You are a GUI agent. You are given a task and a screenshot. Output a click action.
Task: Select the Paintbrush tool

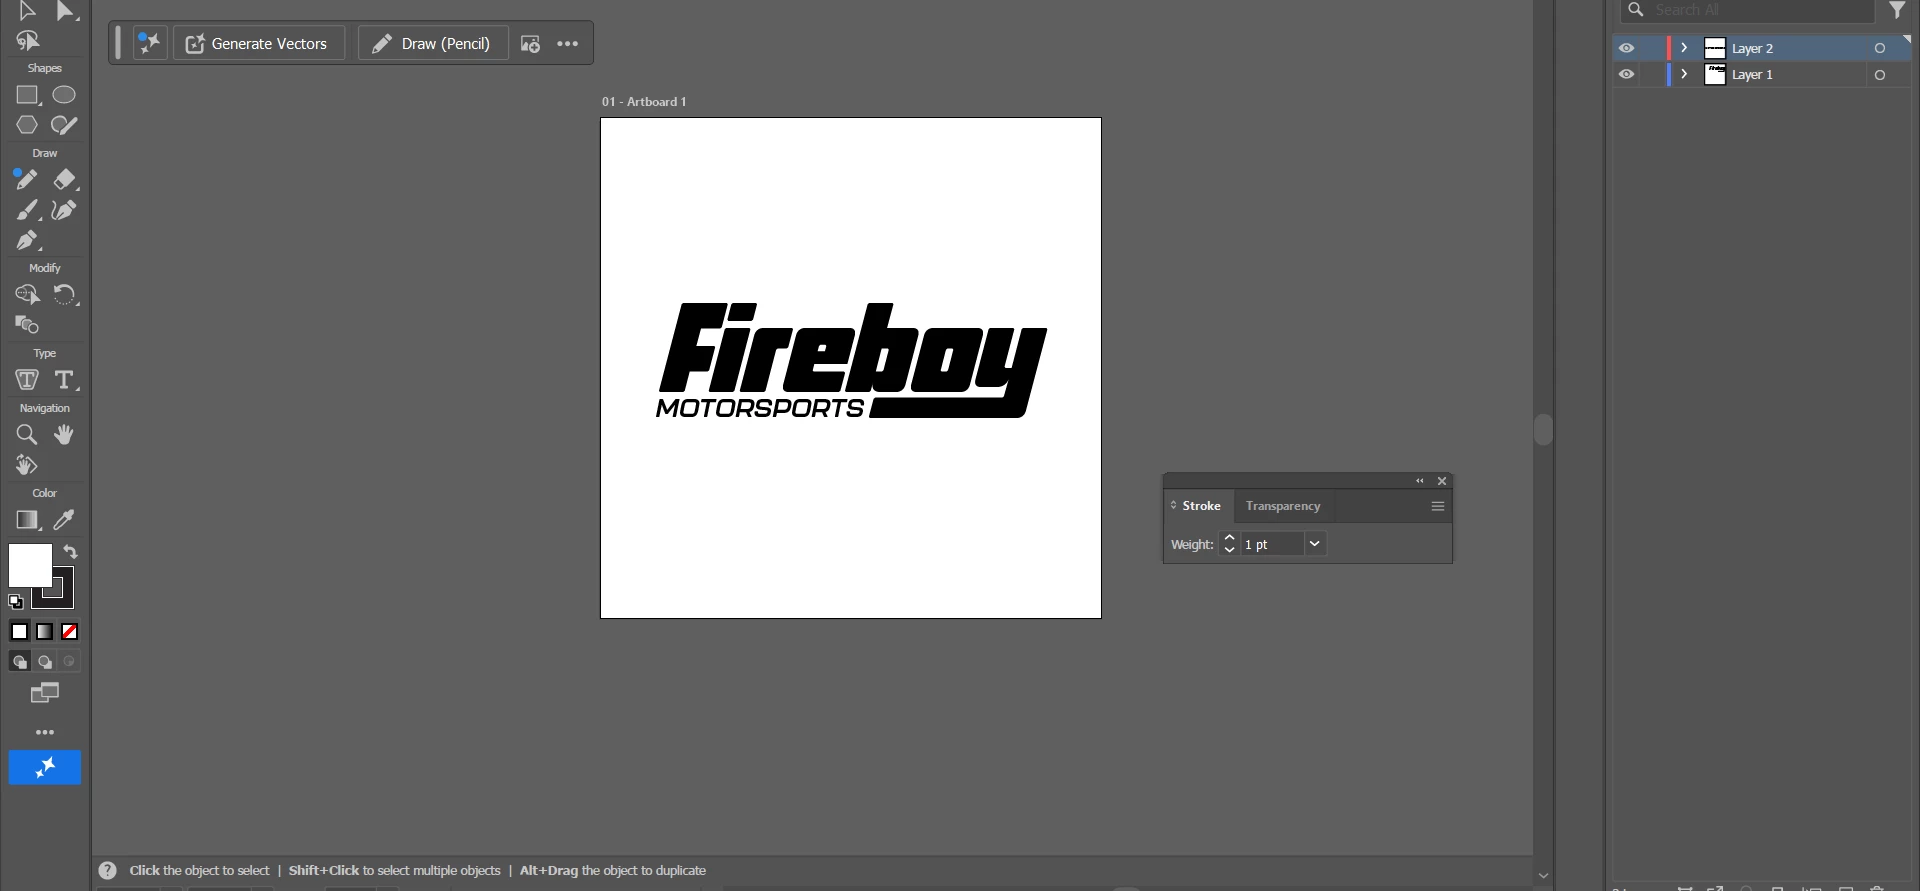[x=27, y=210]
